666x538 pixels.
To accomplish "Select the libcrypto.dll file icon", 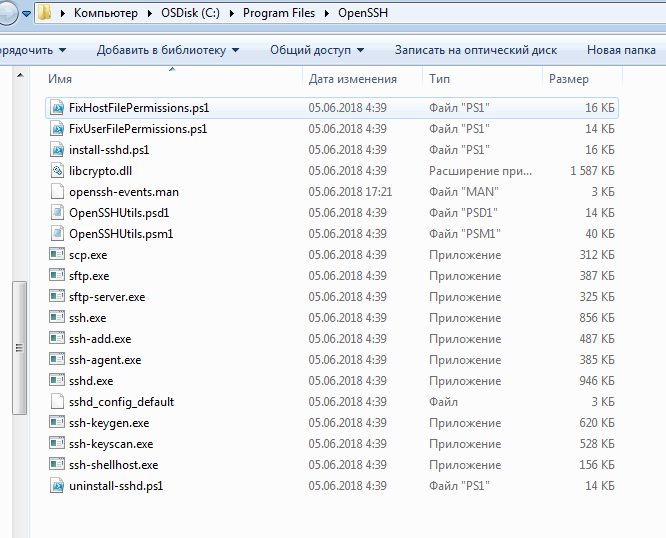I will click(x=57, y=171).
